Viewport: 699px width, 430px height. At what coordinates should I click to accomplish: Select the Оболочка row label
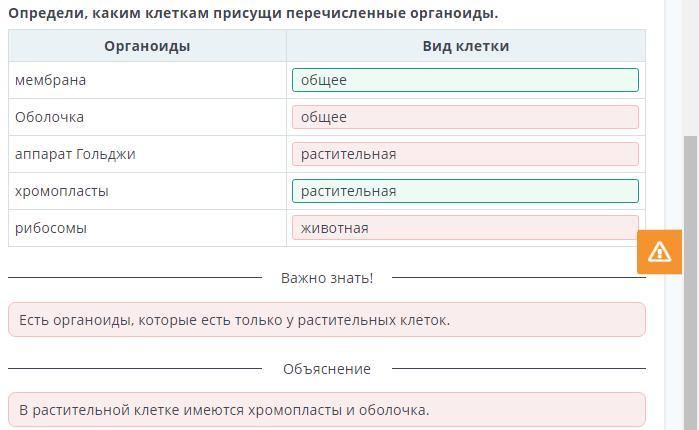pos(50,117)
